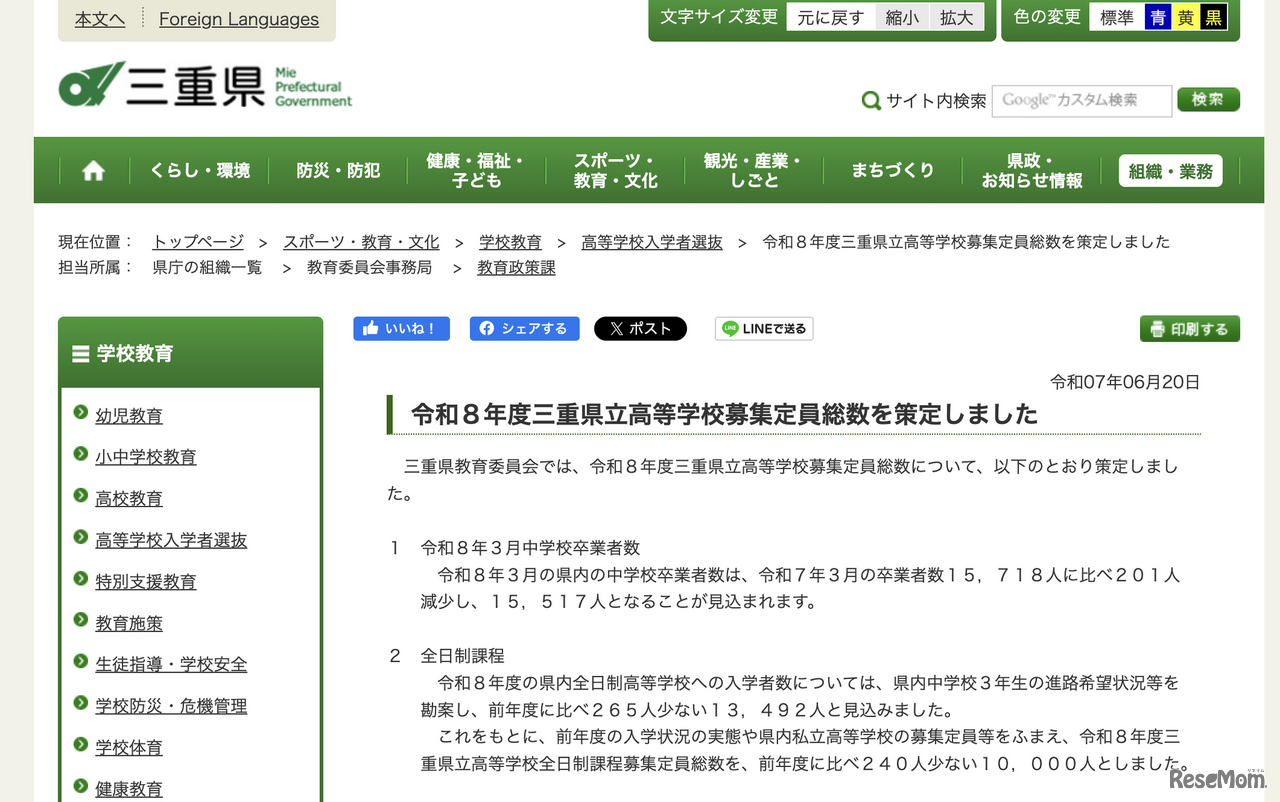Go to トップページ breadcrumb link
This screenshot has height=802, width=1280.
pos(198,242)
